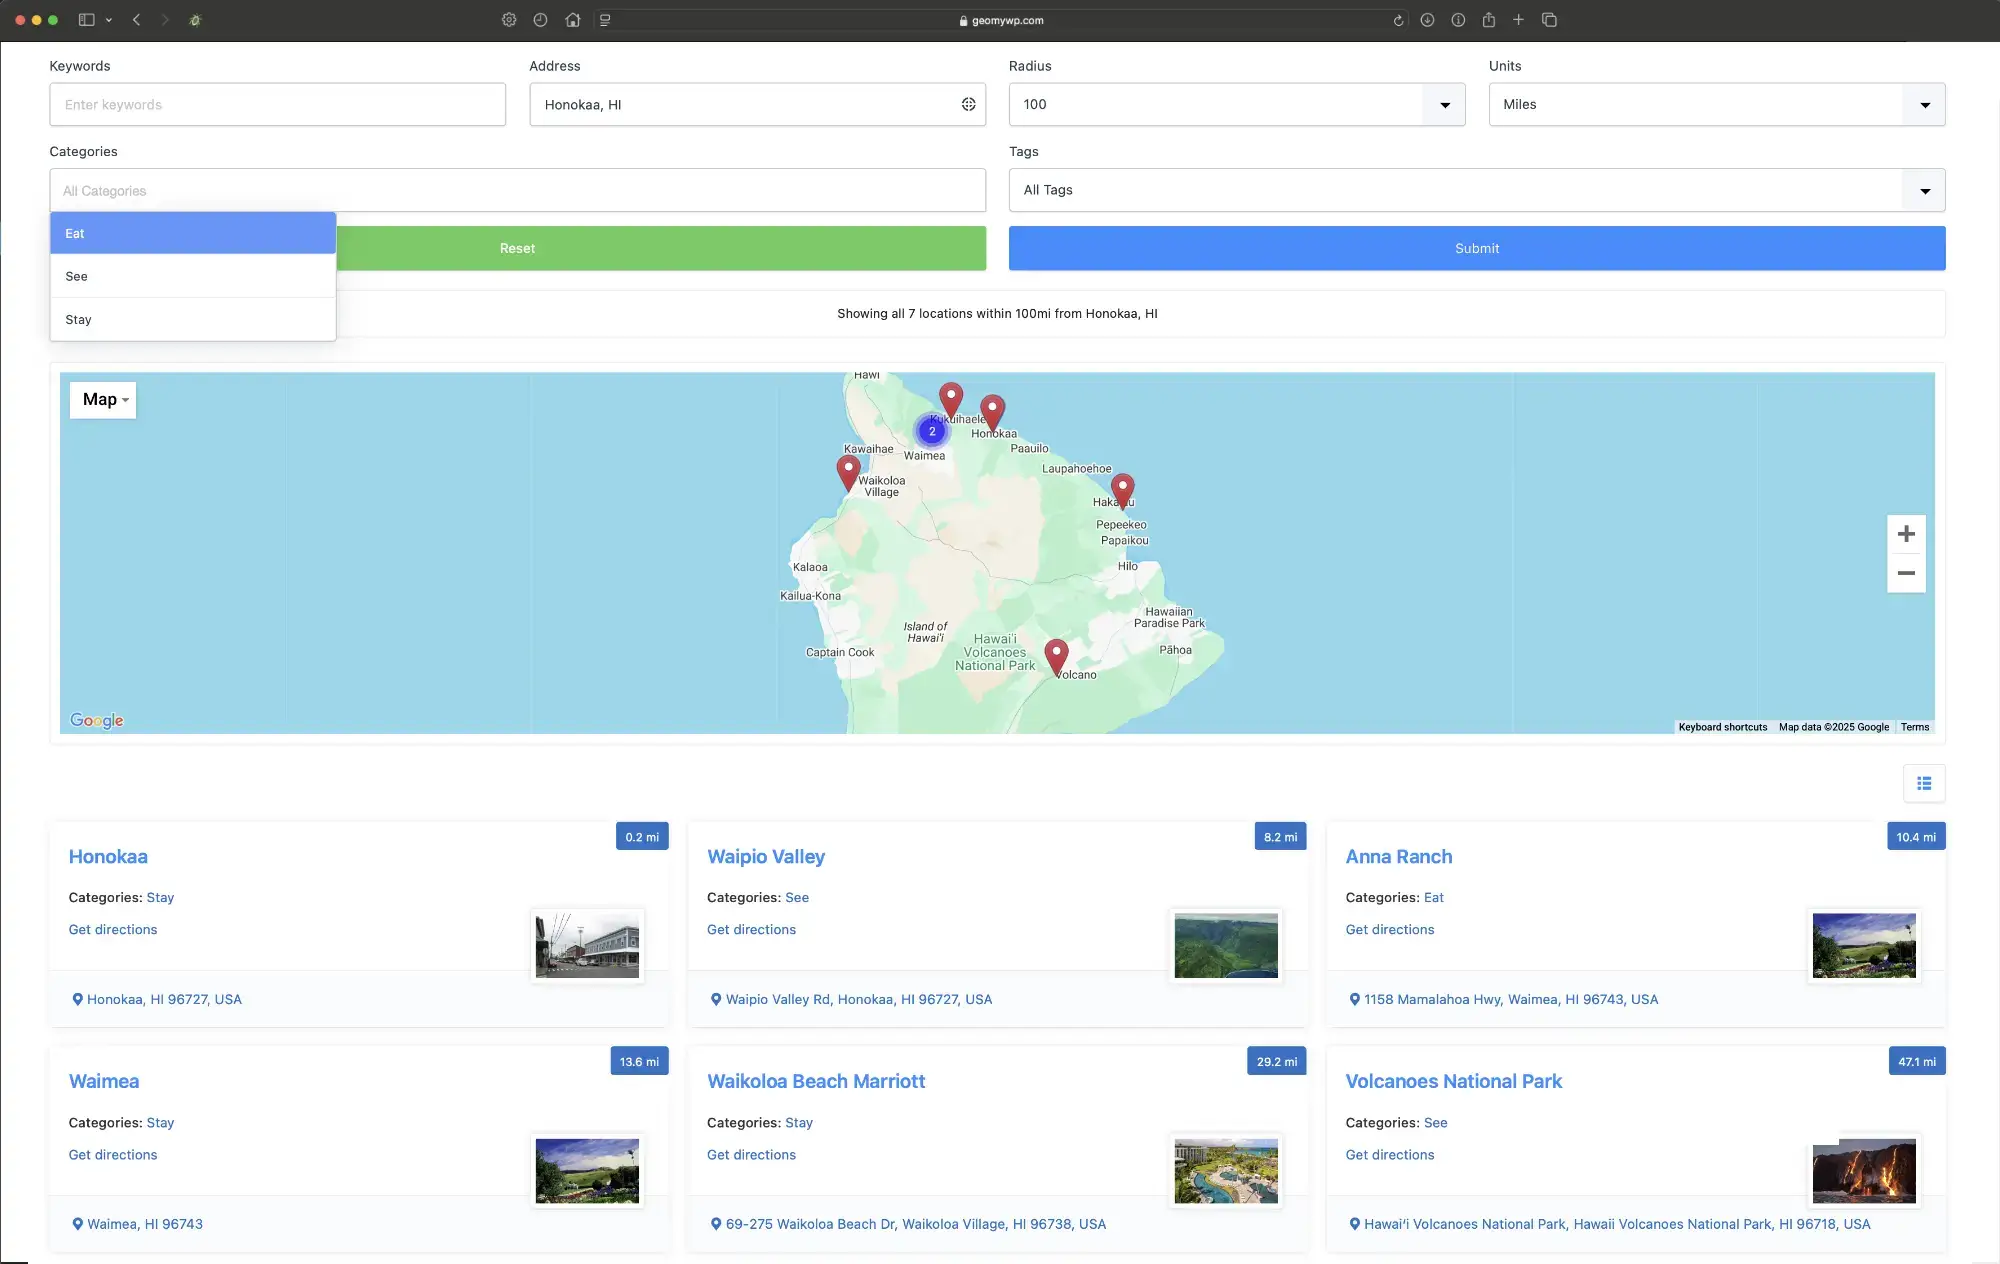Click the browser reload icon
This screenshot has width=2000, height=1264.
(1398, 20)
